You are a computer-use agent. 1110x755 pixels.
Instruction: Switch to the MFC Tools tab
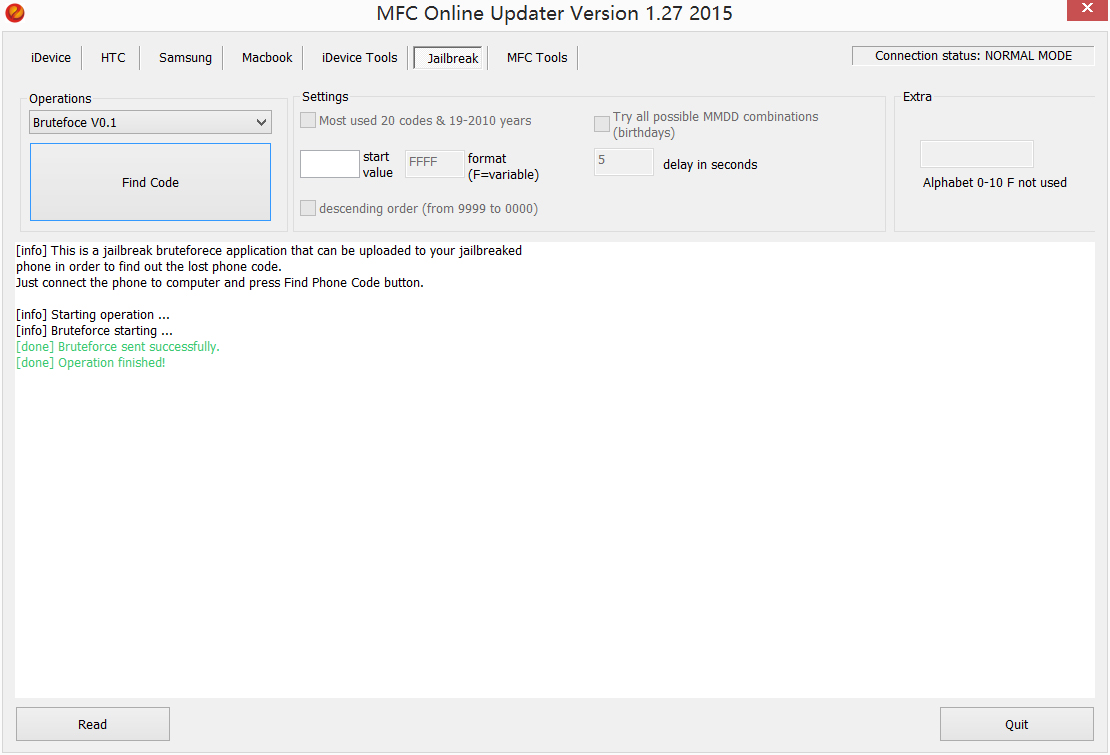(537, 58)
